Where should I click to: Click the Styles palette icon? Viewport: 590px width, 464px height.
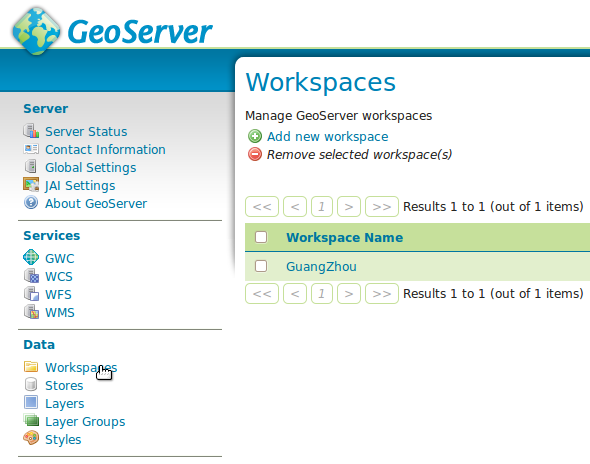tap(31, 438)
